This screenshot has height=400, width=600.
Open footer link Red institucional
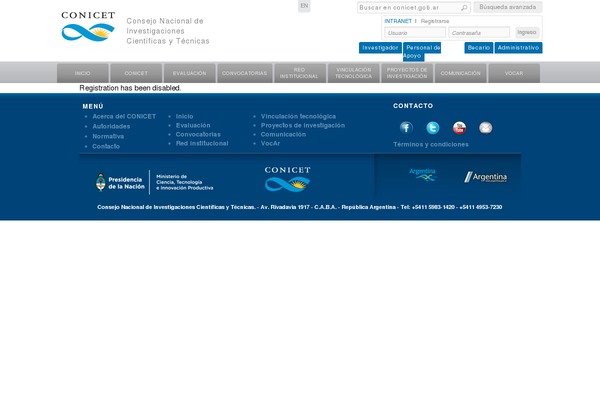coord(202,143)
